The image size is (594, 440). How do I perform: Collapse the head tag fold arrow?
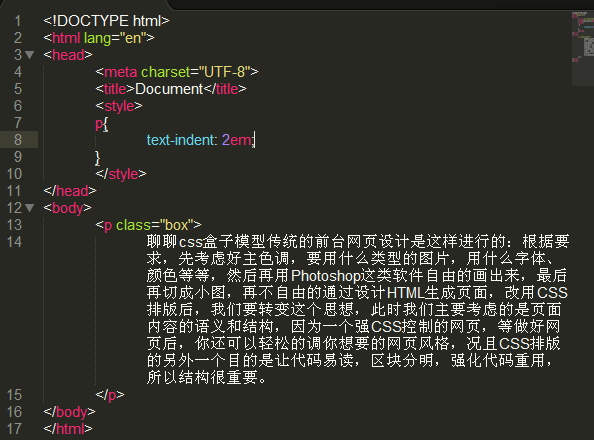tap(30, 55)
